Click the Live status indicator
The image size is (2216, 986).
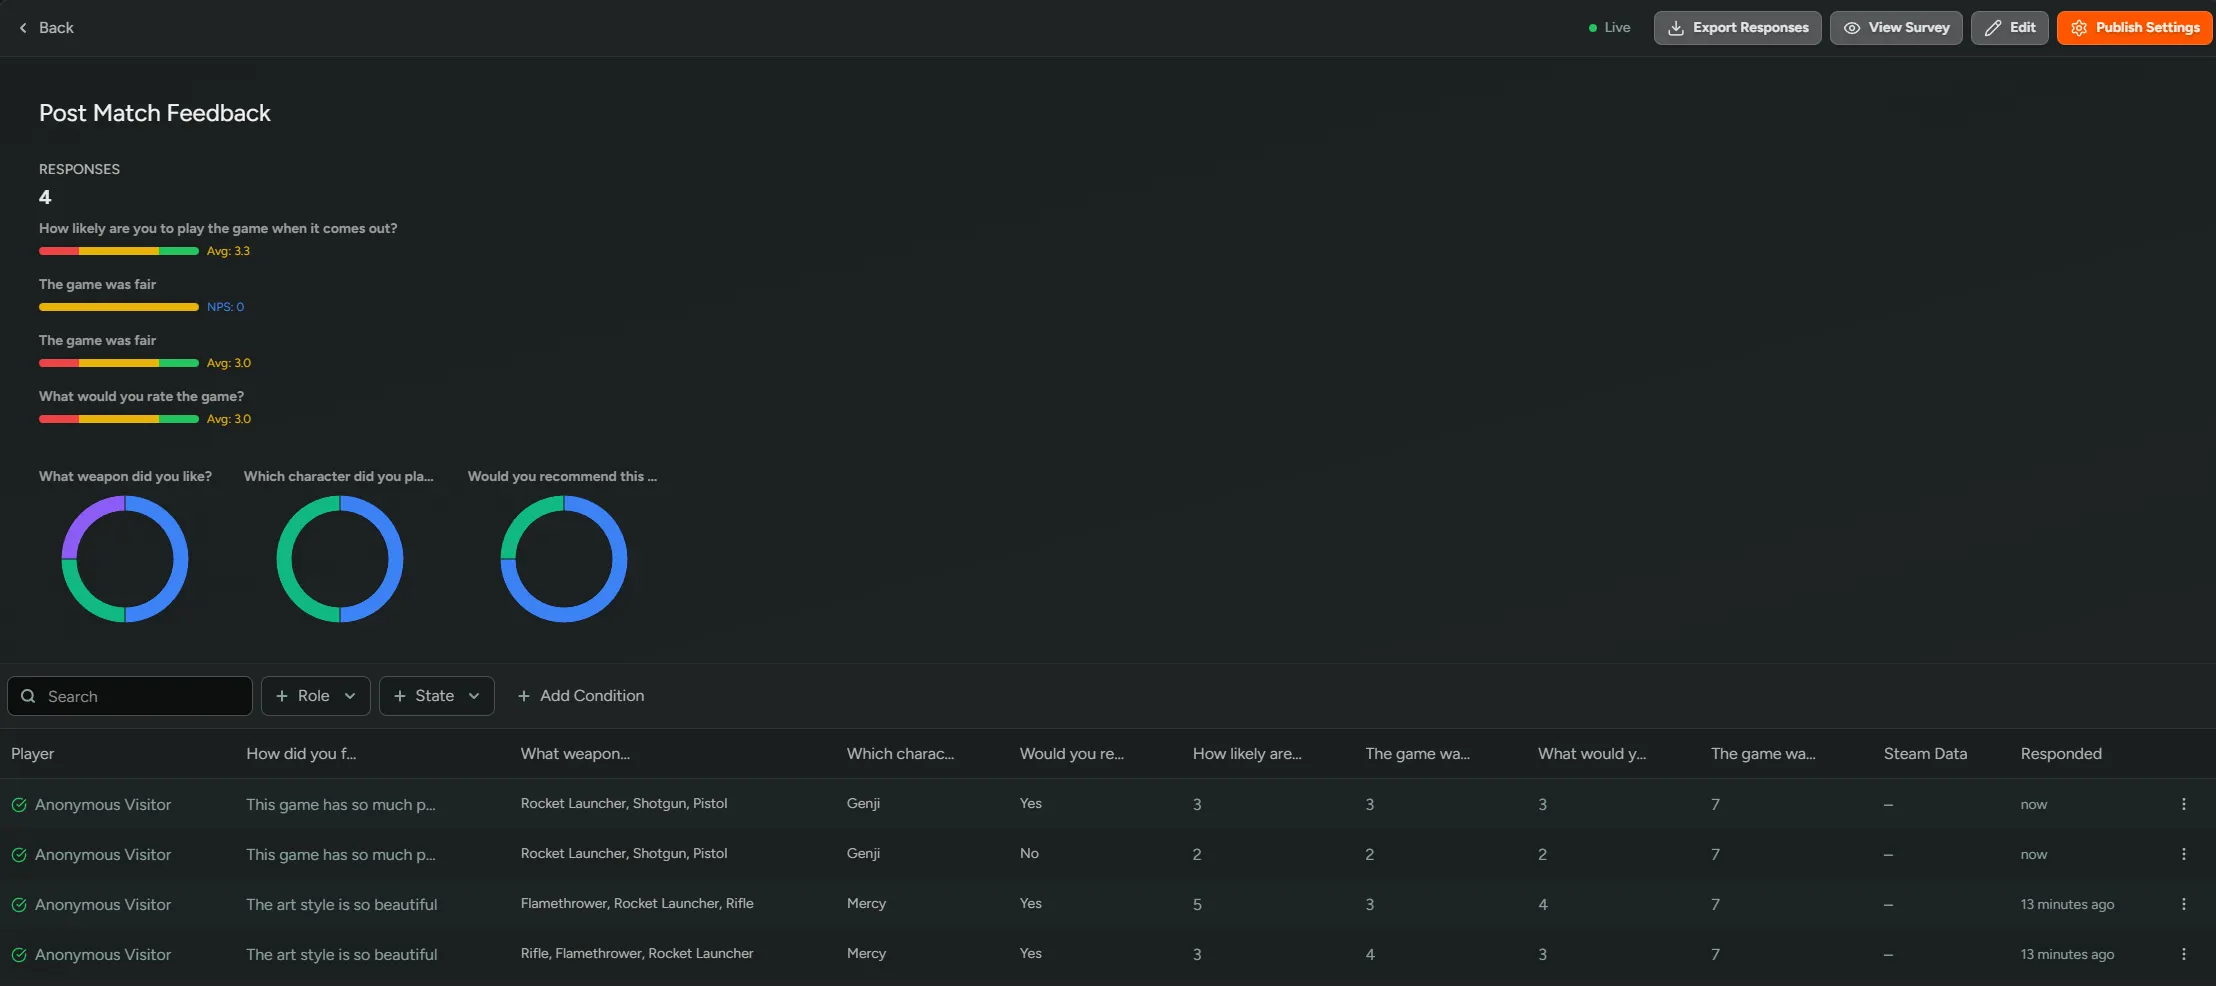tap(1609, 28)
